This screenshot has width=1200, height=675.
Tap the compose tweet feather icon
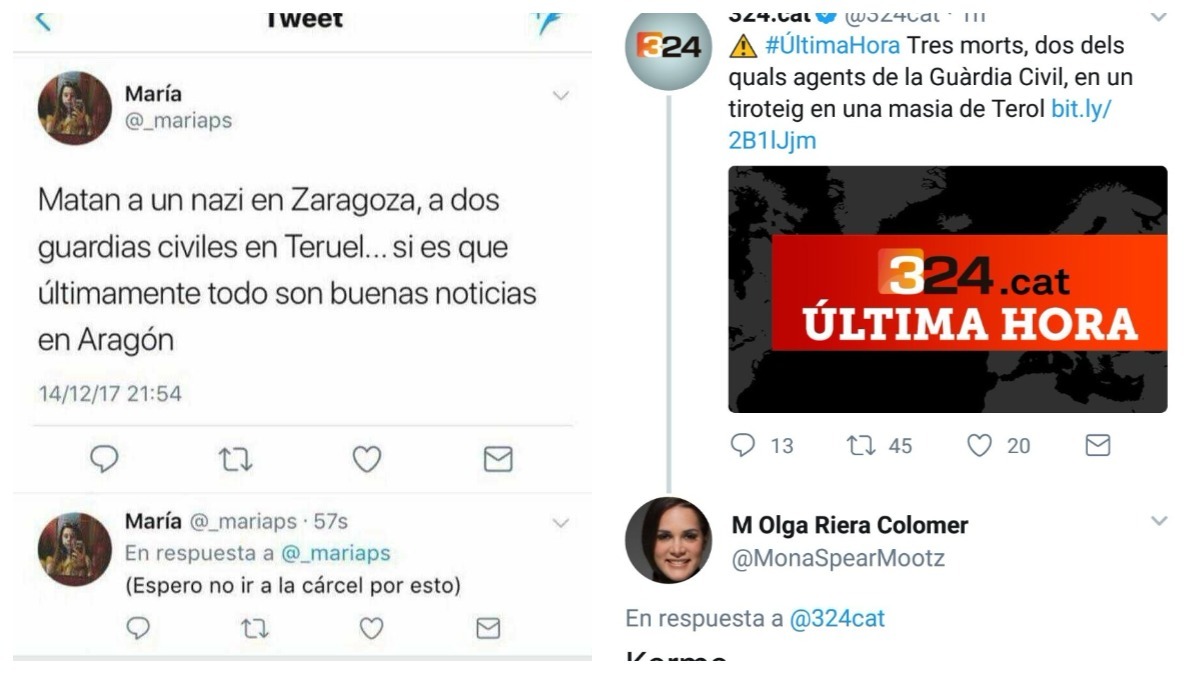point(548,21)
